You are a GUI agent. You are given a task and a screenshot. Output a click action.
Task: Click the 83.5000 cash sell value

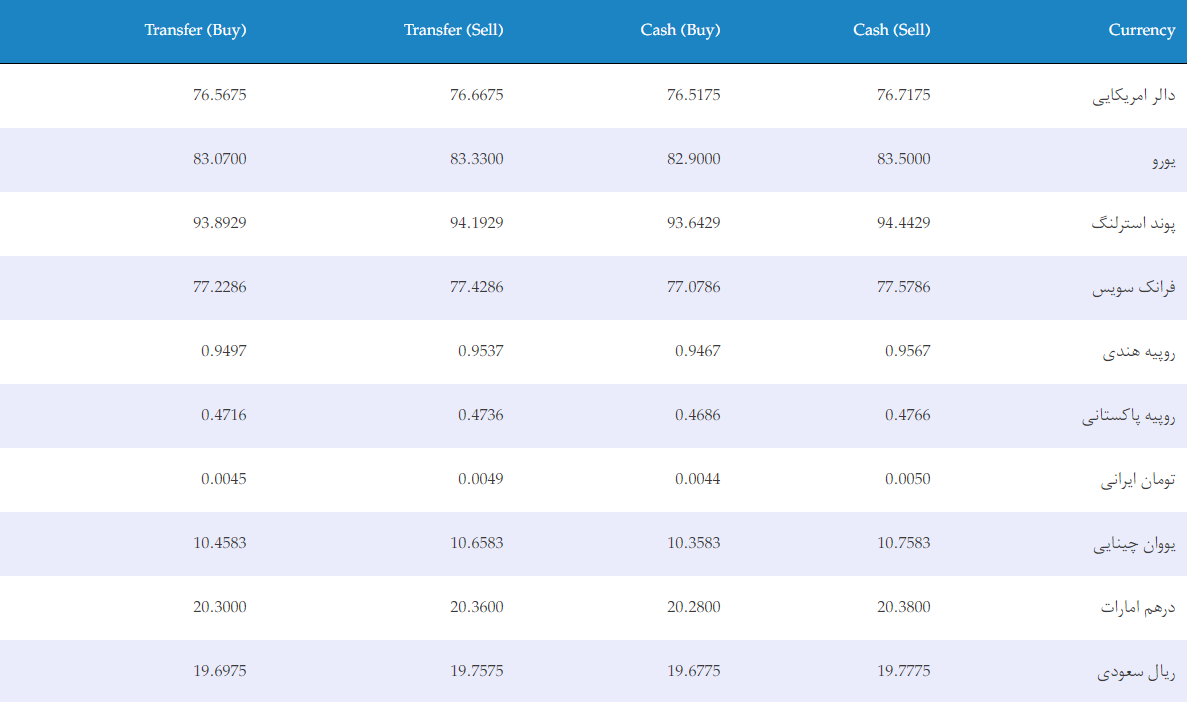(903, 159)
